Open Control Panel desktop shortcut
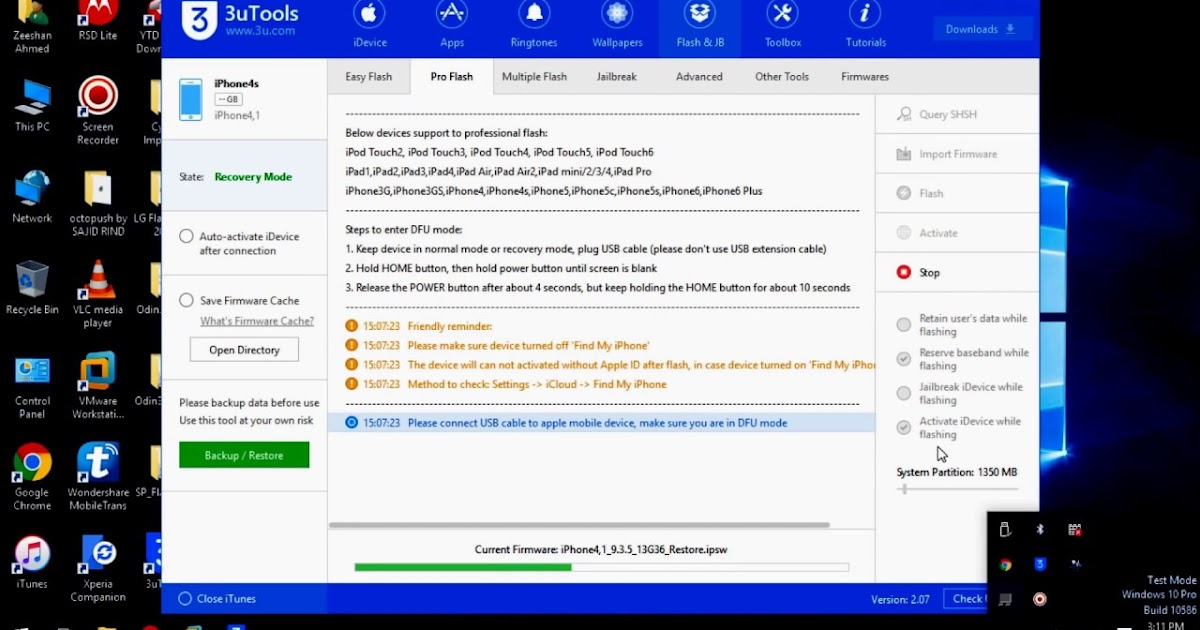1200x630 pixels. (32, 386)
